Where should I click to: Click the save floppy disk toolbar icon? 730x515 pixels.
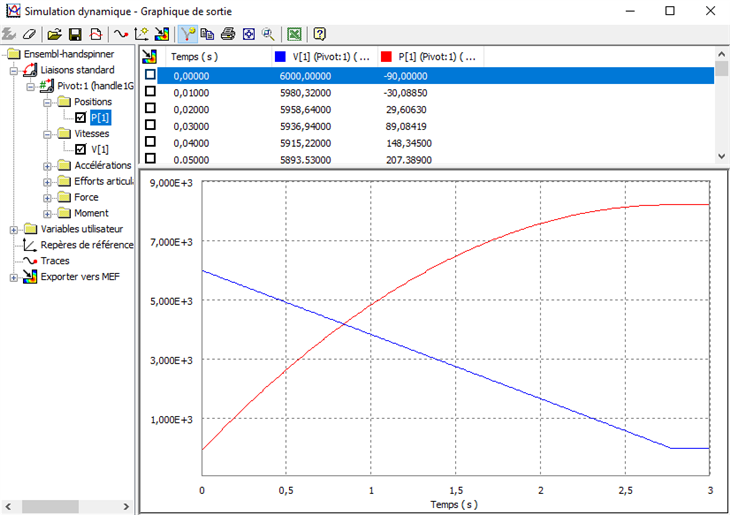coord(75,34)
